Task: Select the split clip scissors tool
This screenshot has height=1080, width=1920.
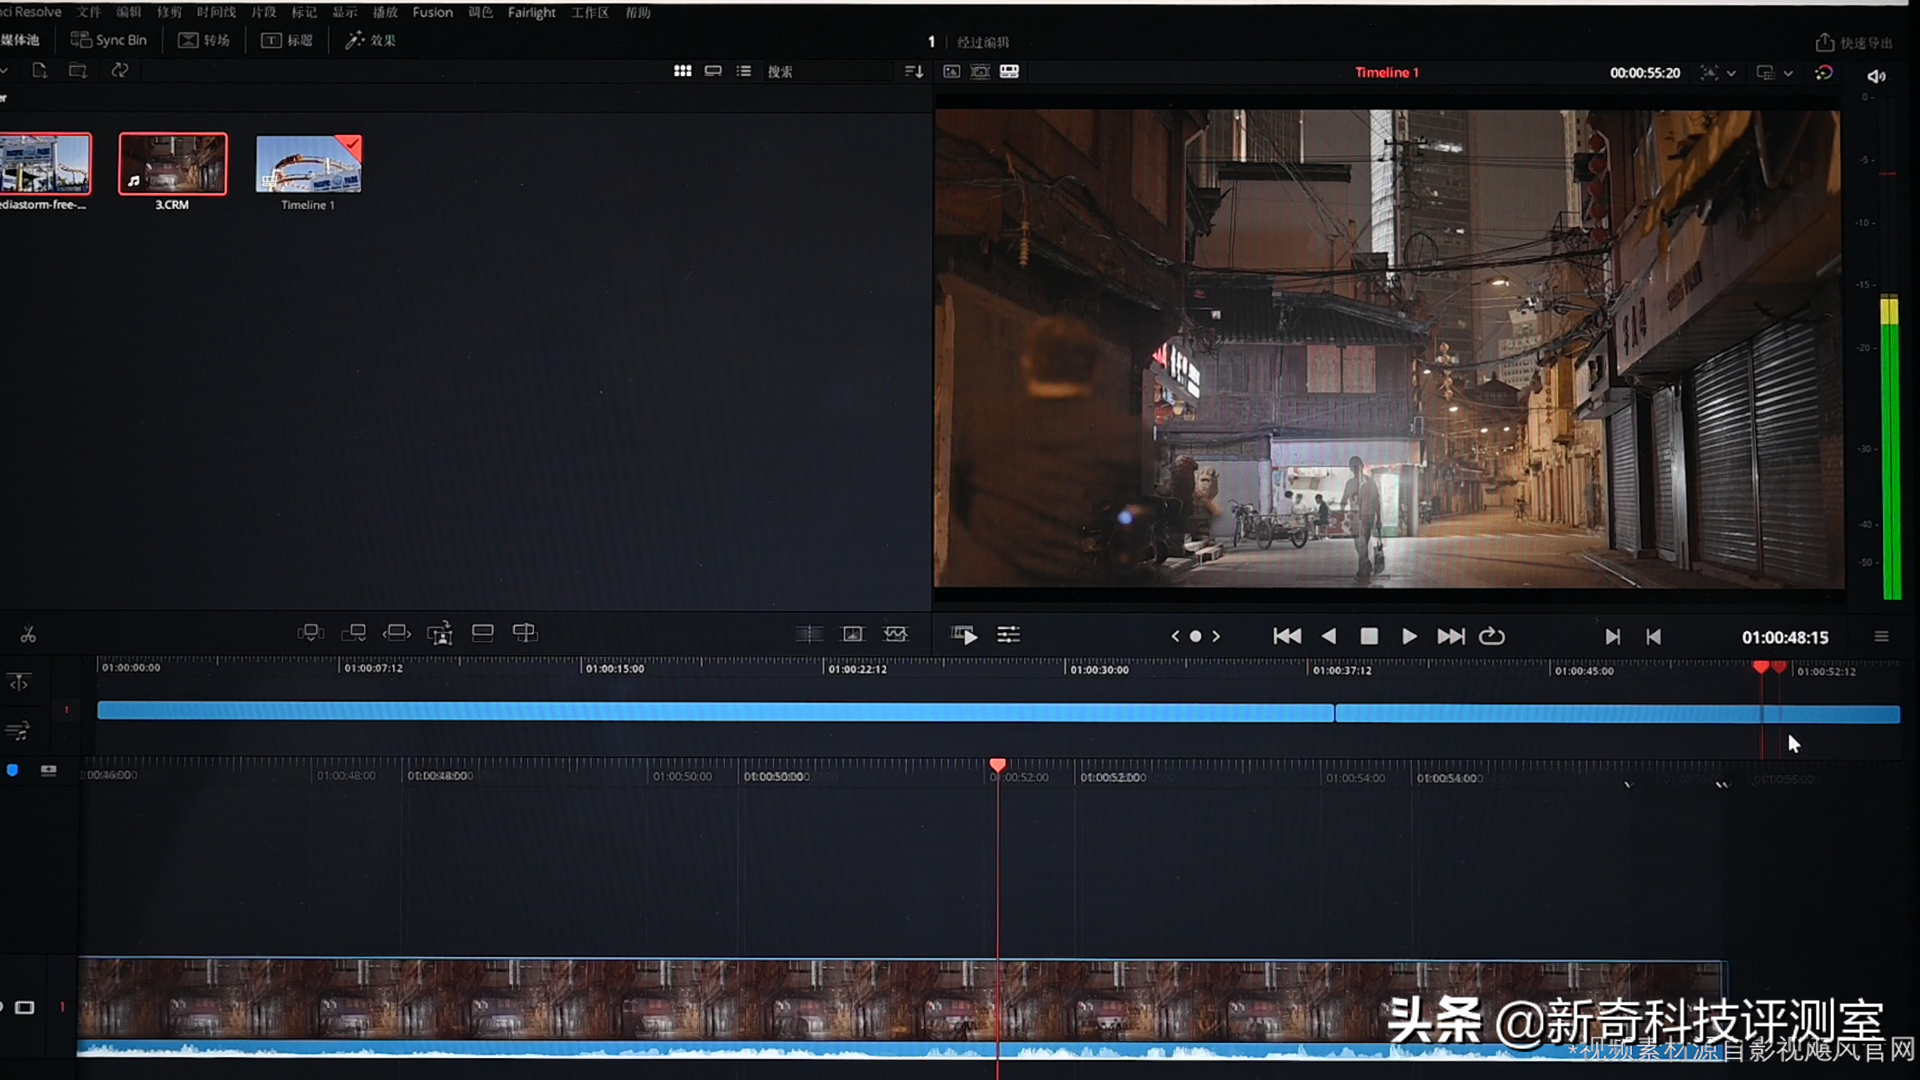Action: [28, 635]
